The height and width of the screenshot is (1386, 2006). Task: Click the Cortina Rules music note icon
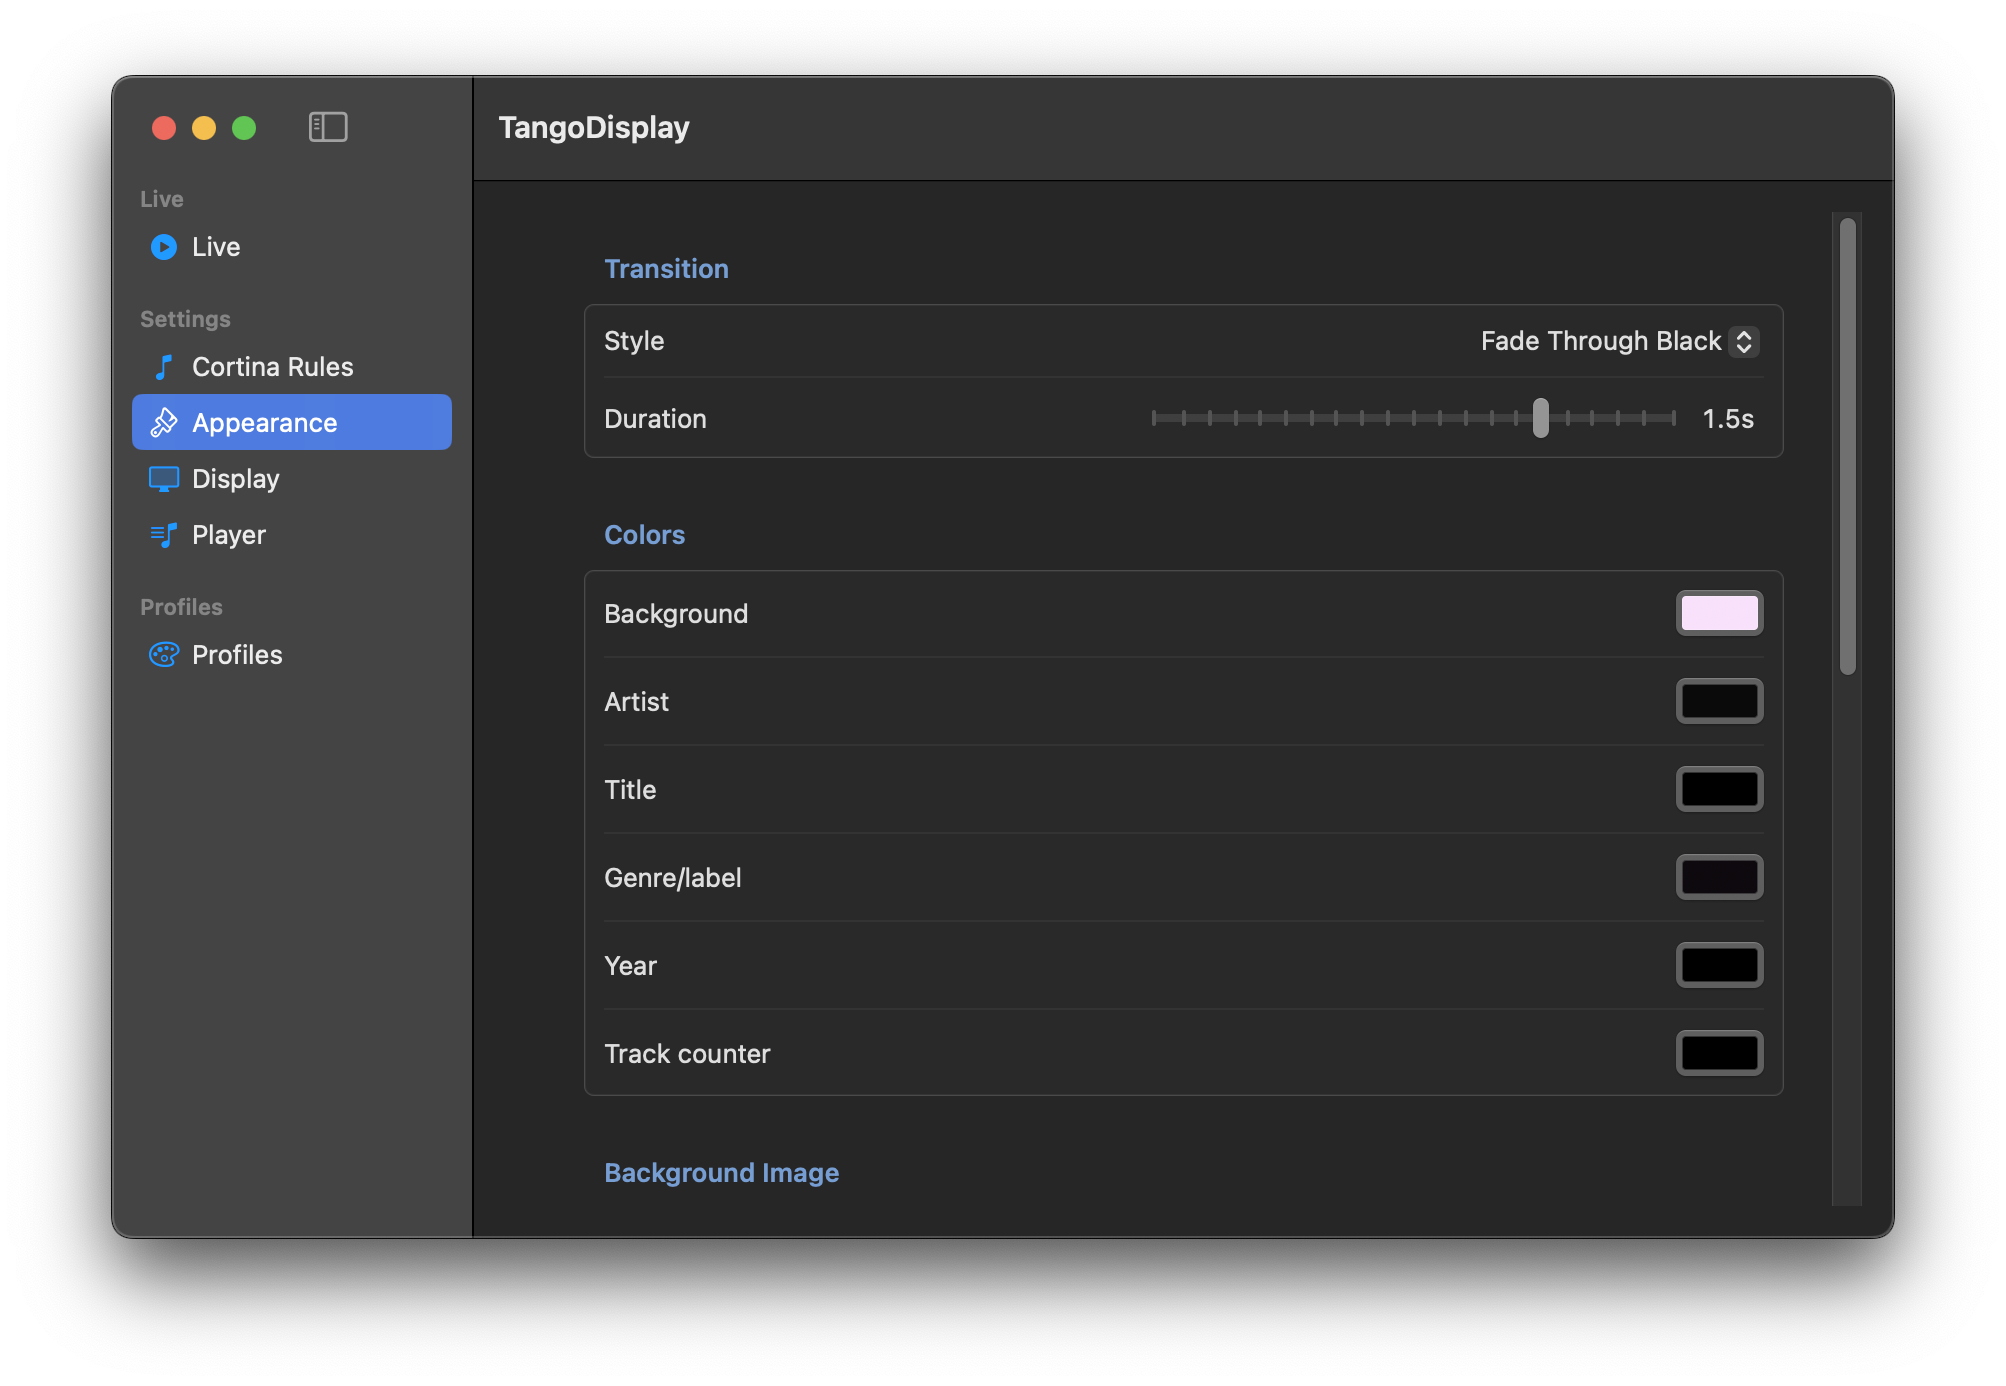click(164, 367)
